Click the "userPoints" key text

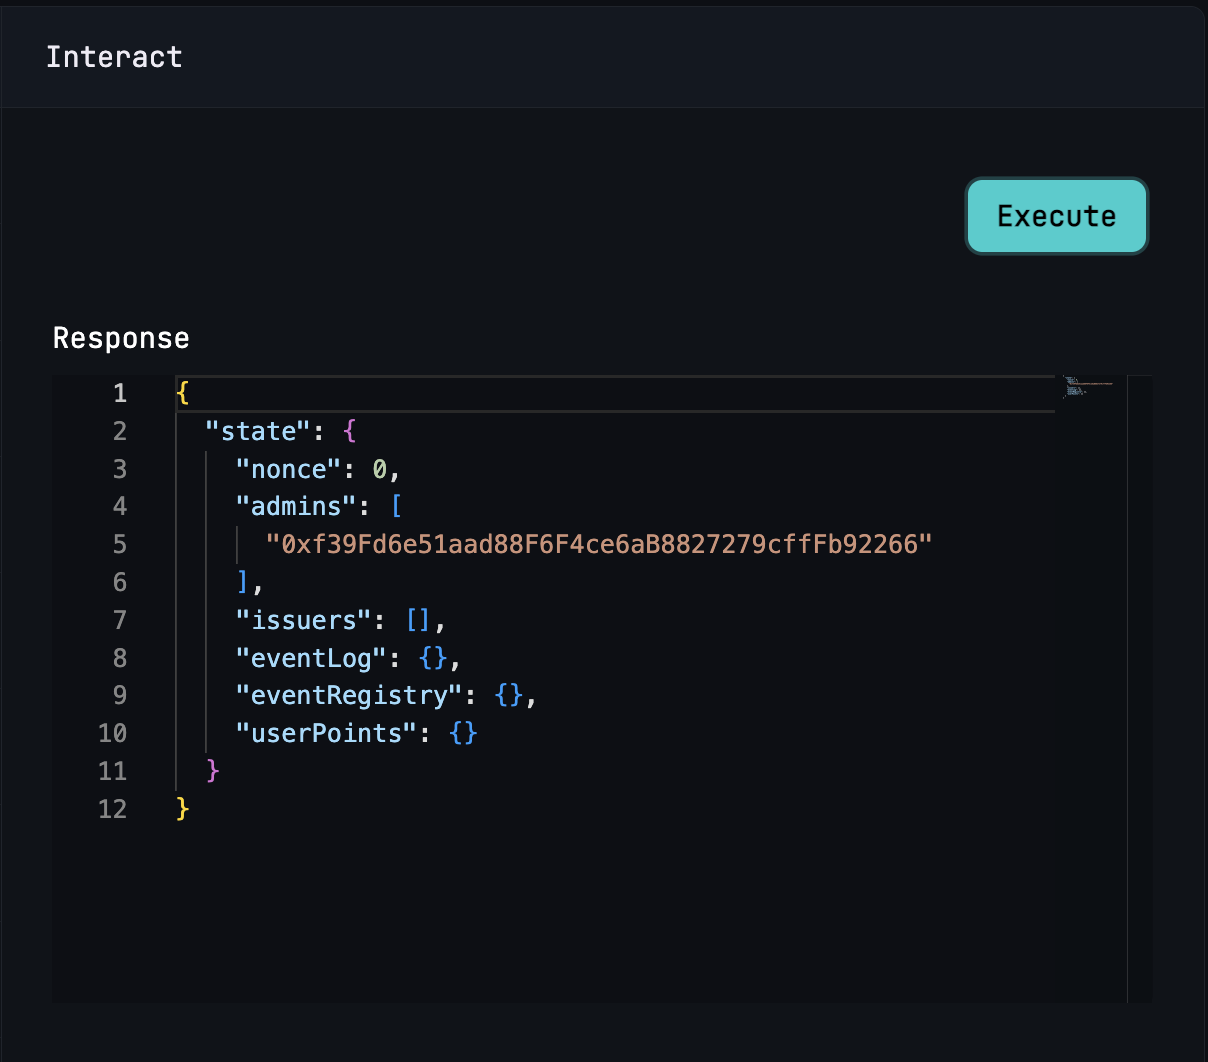click(326, 733)
